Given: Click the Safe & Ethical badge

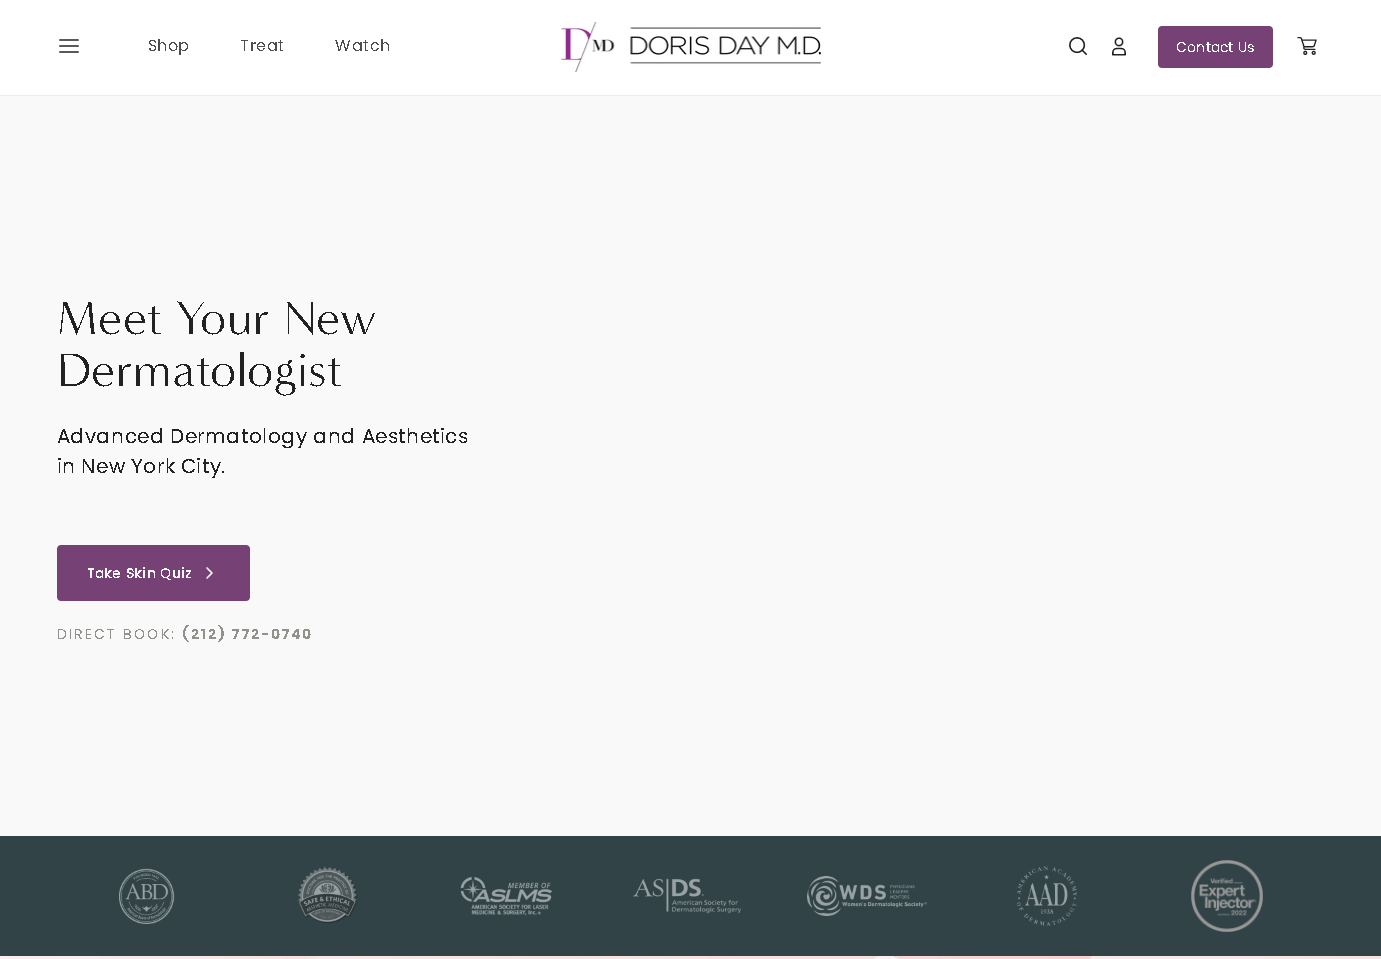Looking at the screenshot, I should [x=327, y=895].
